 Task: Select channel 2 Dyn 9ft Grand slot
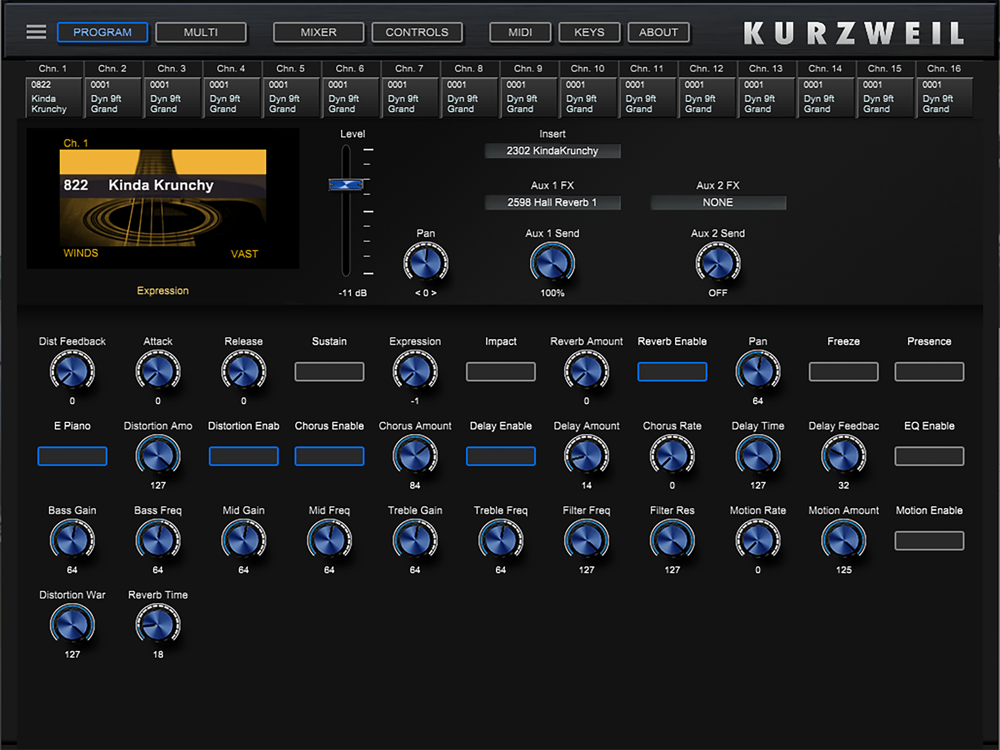[x=113, y=97]
